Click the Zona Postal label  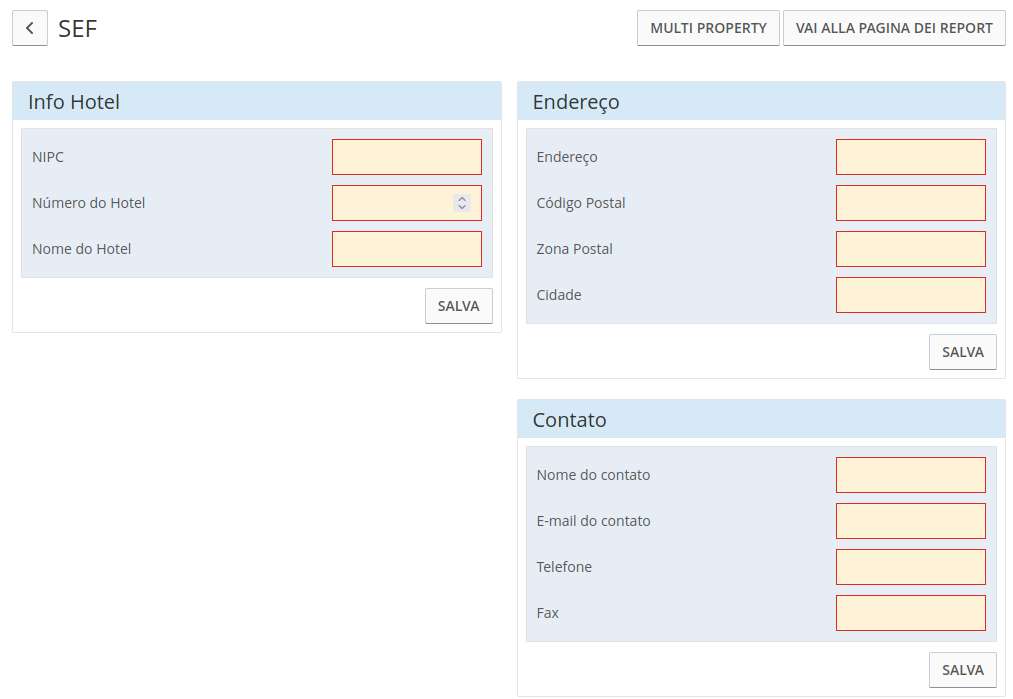click(x=574, y=249)
